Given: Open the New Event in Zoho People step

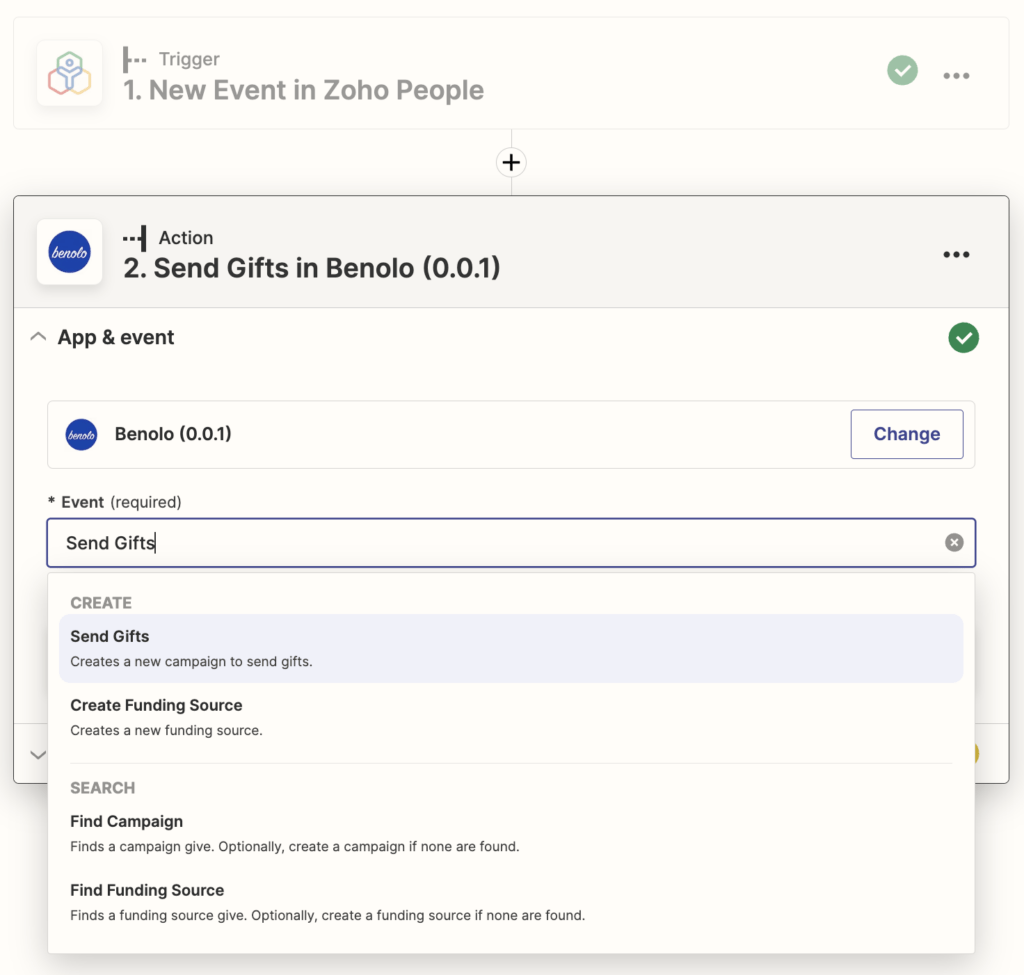Looking at the screenshot, I should (x=511, y=73).
